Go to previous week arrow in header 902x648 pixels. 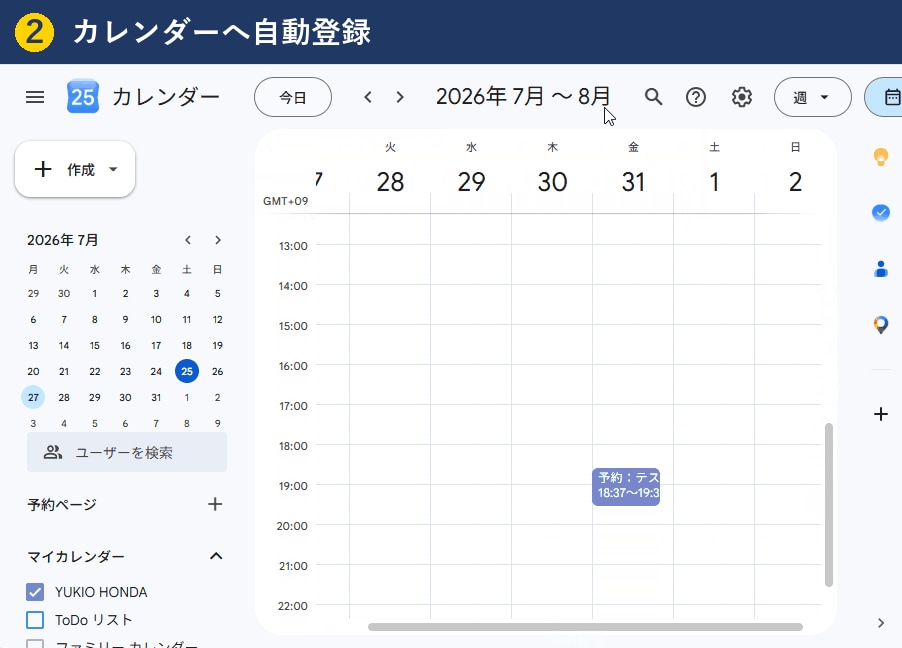point(368,97)
